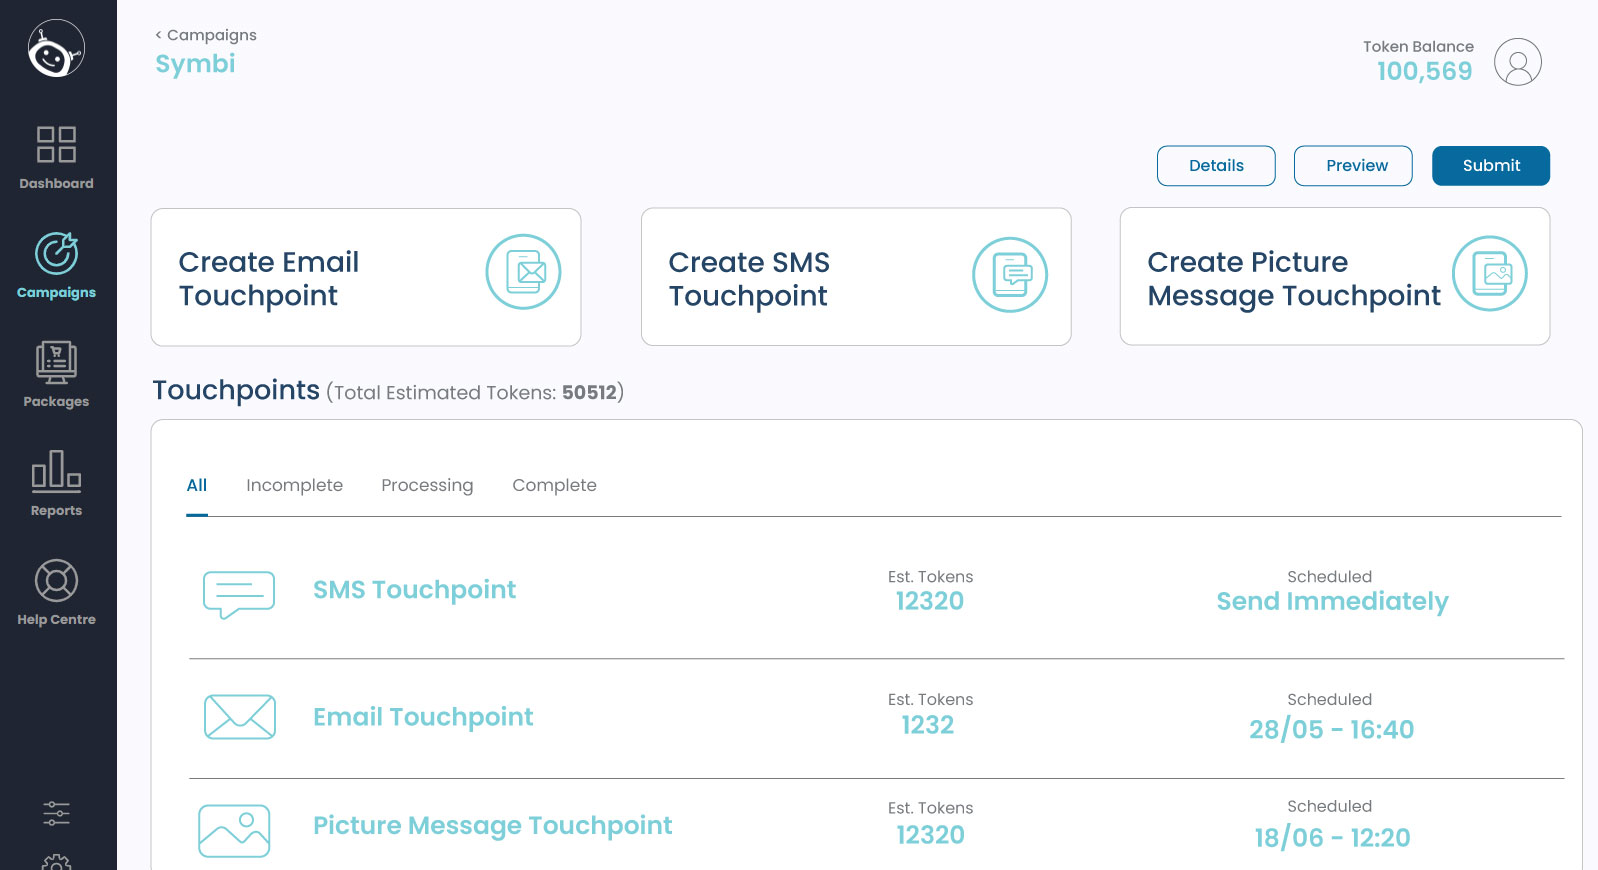Click the sliders filter icon in sidebar
Image resolution: width=1598 pixels, height=870 pixels.
click(56, 813)
